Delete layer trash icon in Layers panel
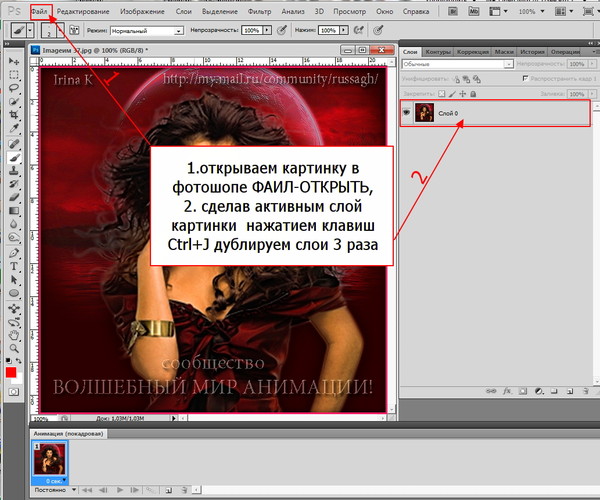This screenshot has height=500, width=600. click(585, 391)
